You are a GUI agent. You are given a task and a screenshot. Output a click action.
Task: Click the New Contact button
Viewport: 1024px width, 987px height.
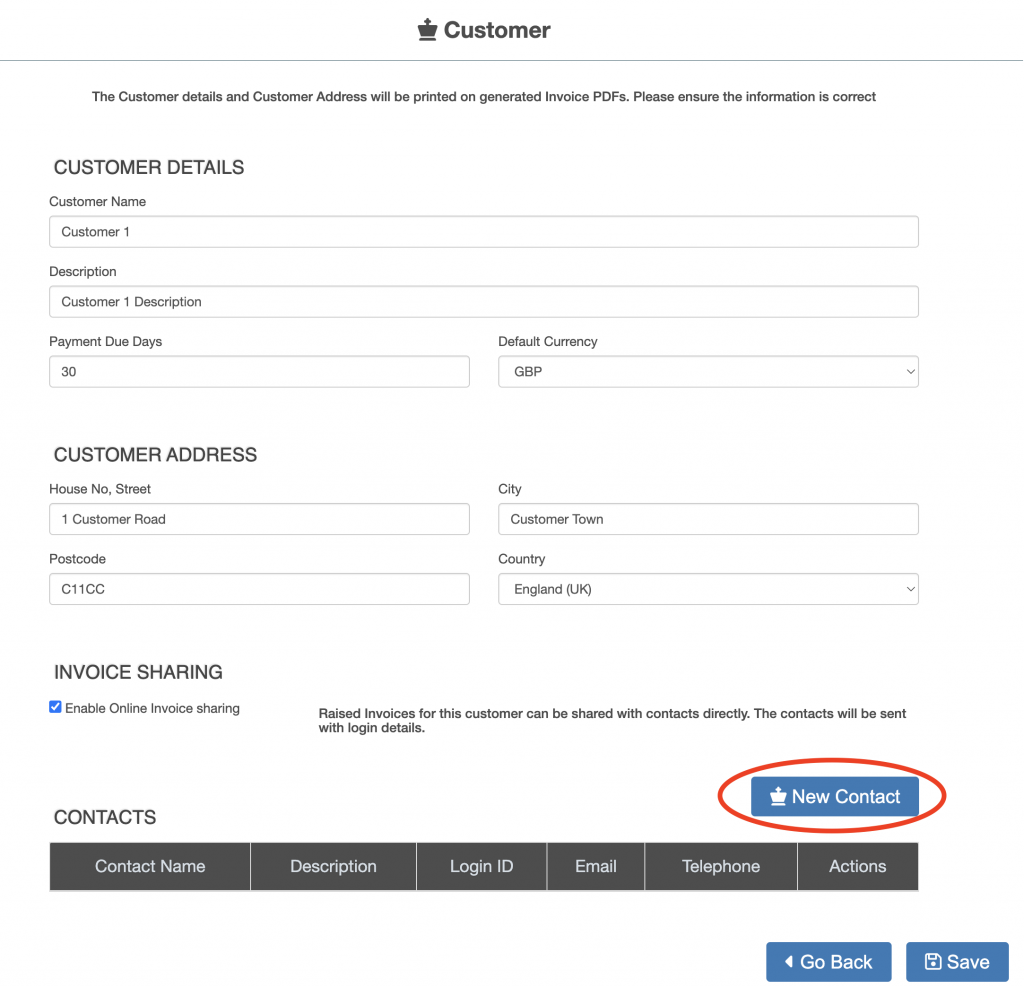coord(834,796)
